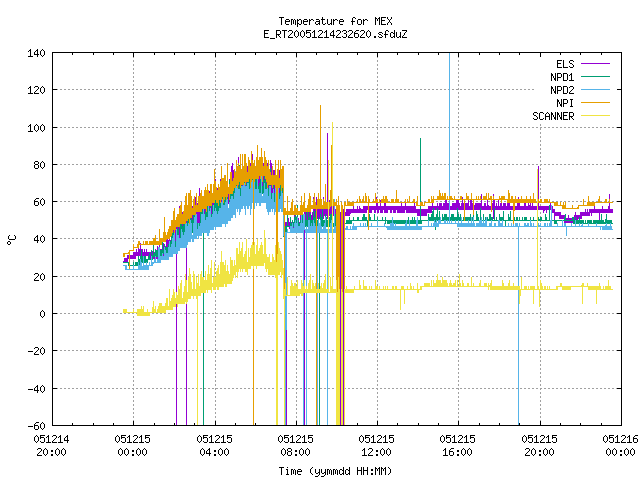Image resolution: width=640 pixels, height=480 pixels.
Task: Click the x-axis label 051216 00:00
Action: (620, 446)
